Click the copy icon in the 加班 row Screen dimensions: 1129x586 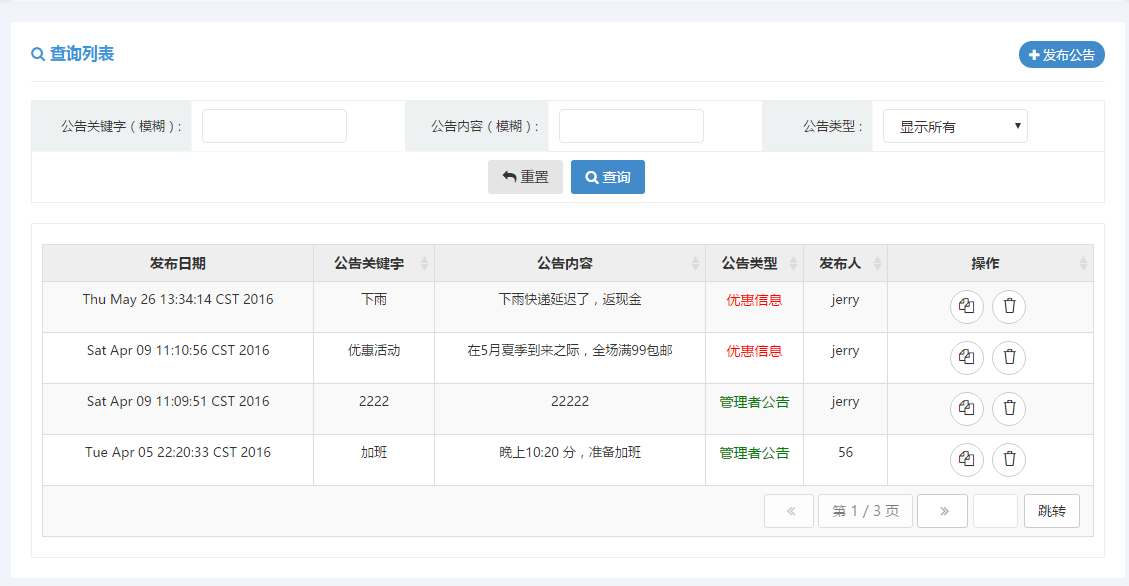[966, 459]
